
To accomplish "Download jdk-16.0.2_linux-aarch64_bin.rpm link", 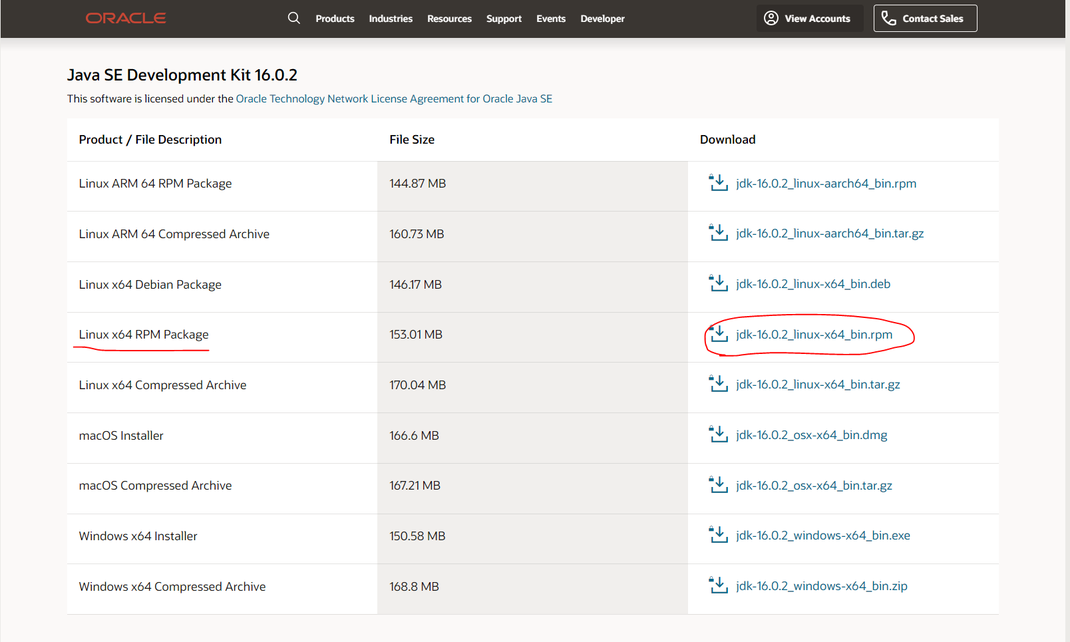I will pyautogui.click(x=826, y=184).
